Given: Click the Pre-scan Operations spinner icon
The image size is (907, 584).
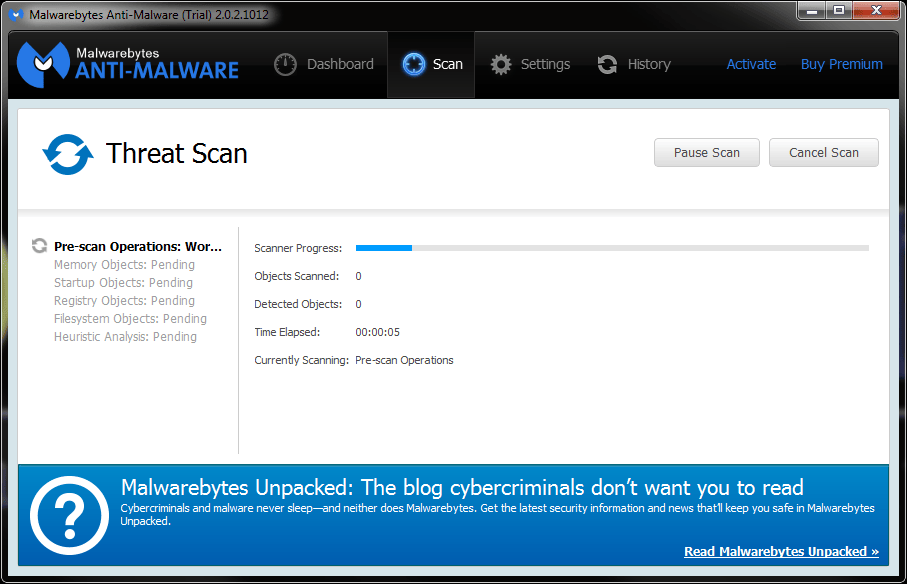Looking at the screenshot, I should [x=40, y=246].
